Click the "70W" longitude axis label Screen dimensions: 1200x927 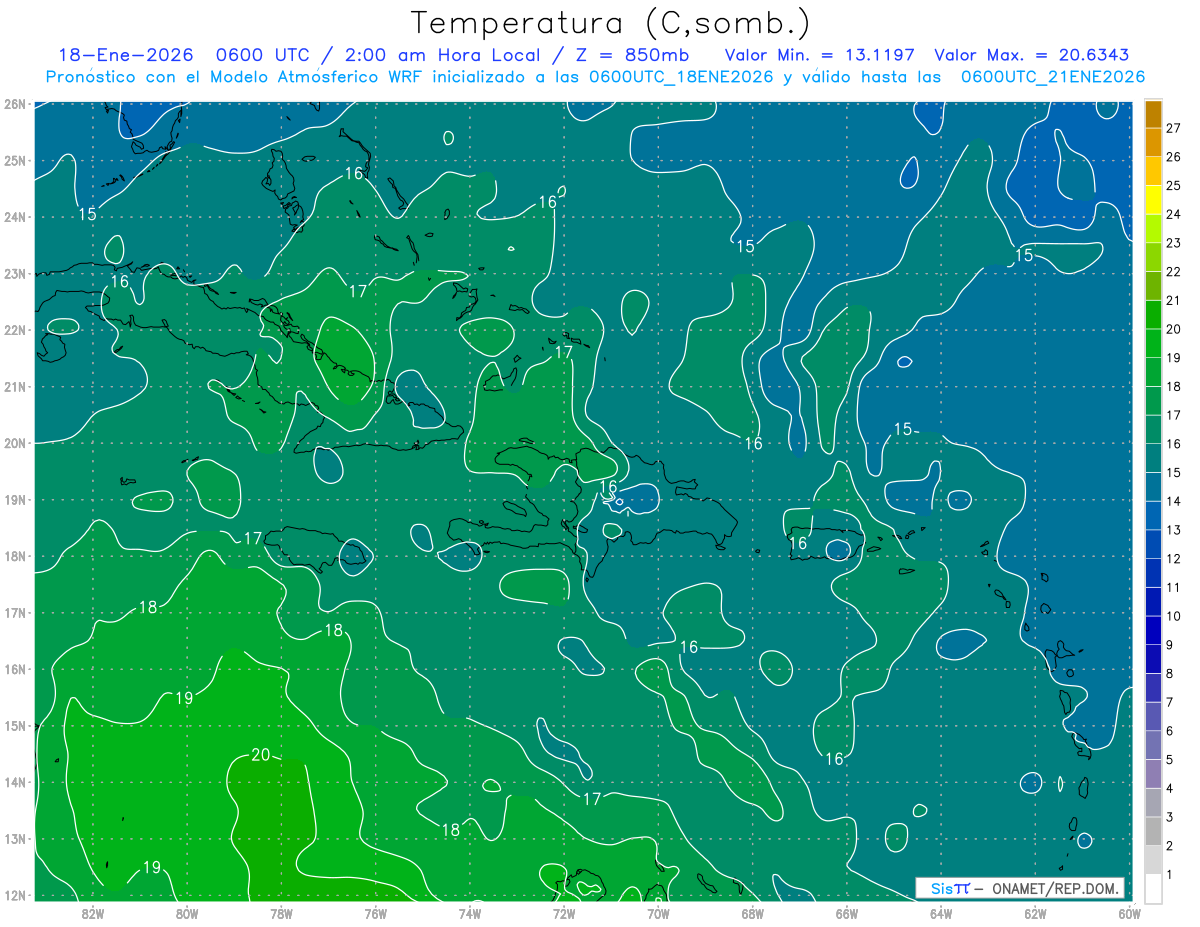point(658,914)
